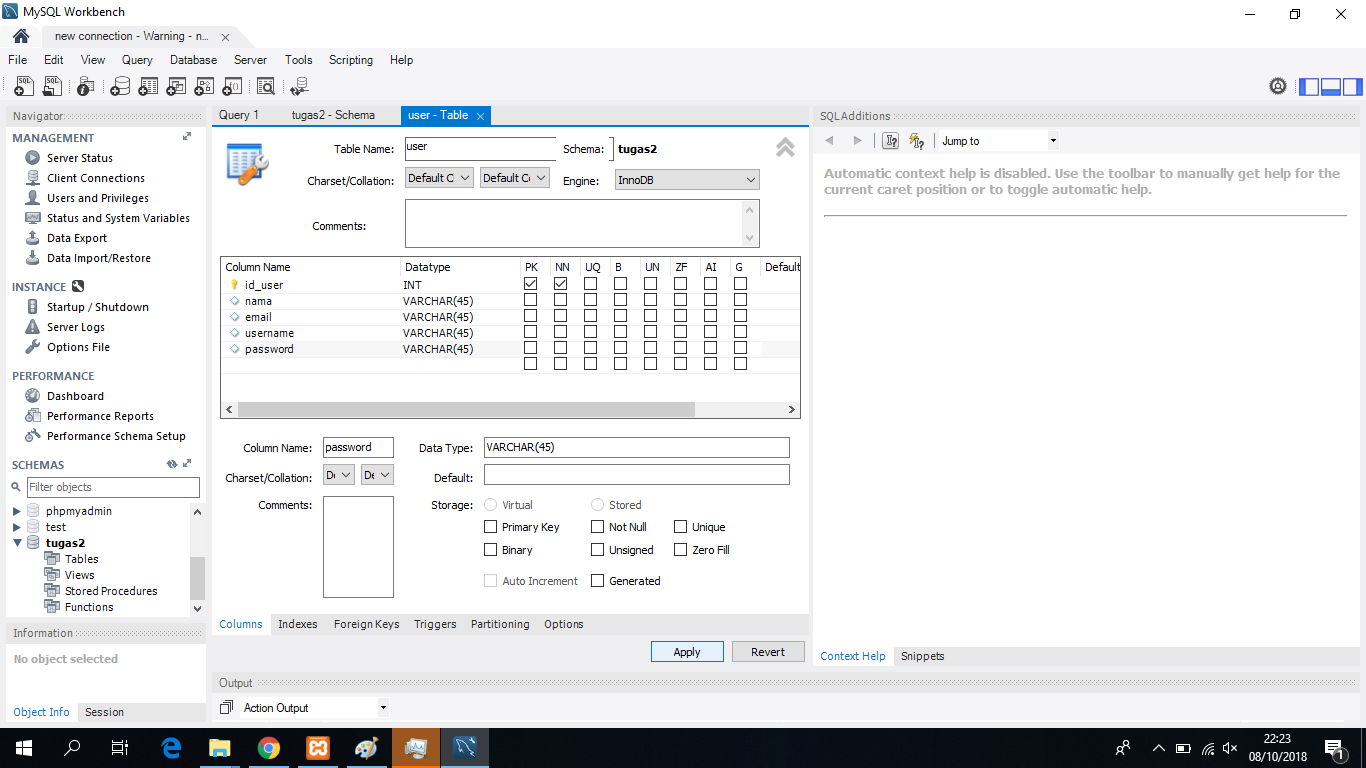Click the Revert button
This screenshot has width=1366, height=768.
click(x=768, y=652)
